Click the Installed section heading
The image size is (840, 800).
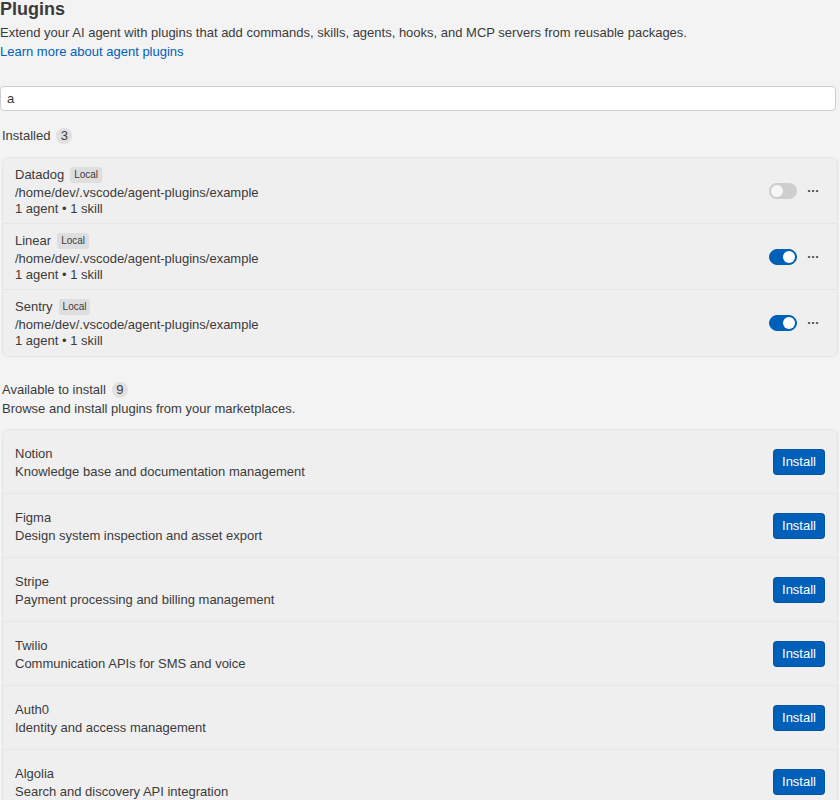(26, 136)
